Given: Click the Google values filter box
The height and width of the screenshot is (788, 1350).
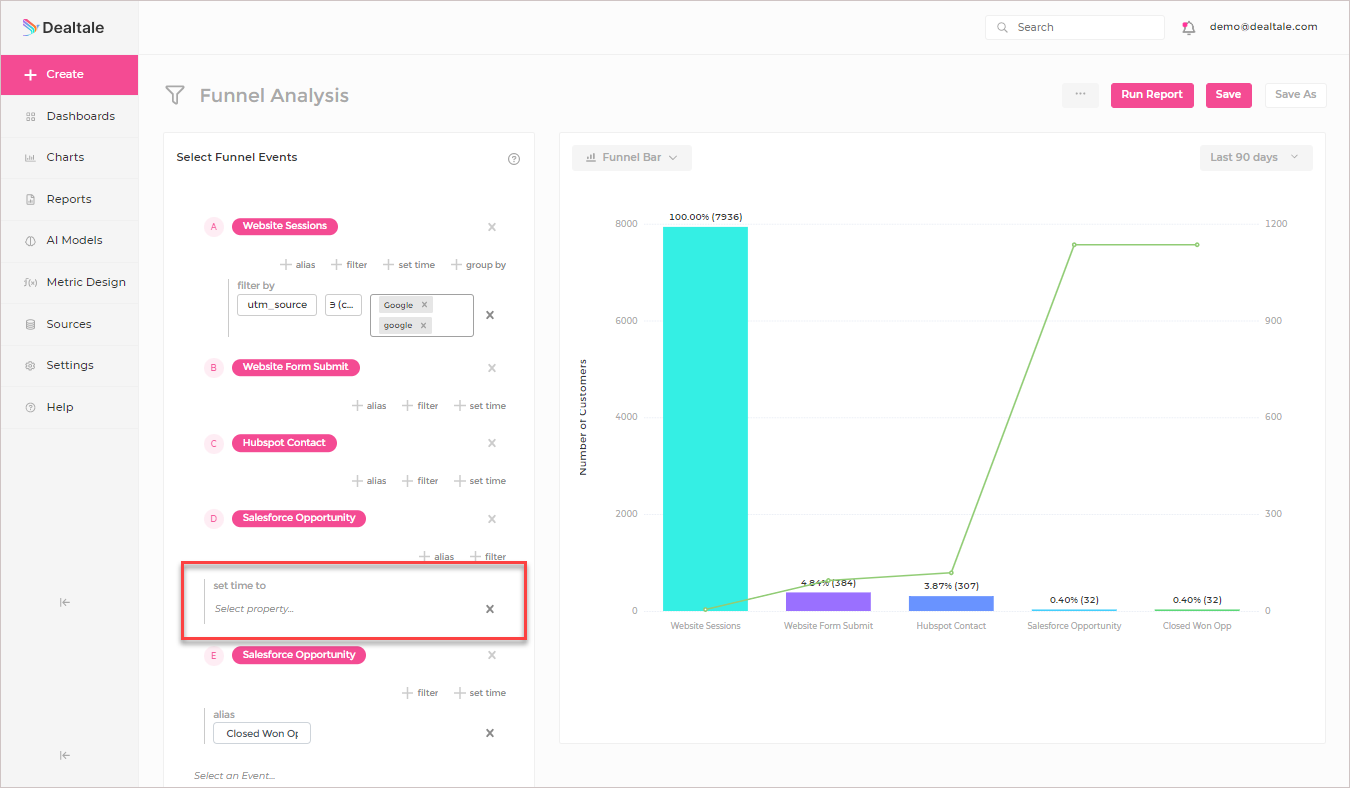Looking at the screenshot, I should pyautogui.click(x=422, y=315).
